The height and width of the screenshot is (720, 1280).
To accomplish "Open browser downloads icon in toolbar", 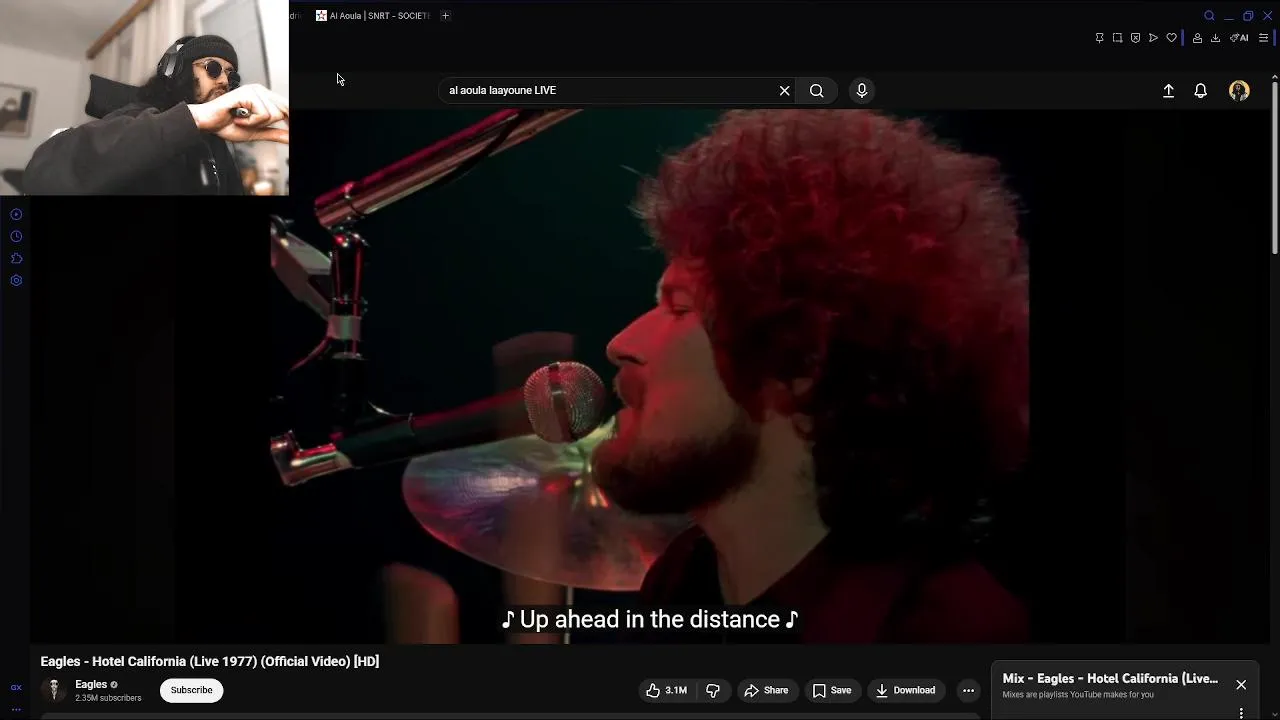I will tap(1215, 38).
